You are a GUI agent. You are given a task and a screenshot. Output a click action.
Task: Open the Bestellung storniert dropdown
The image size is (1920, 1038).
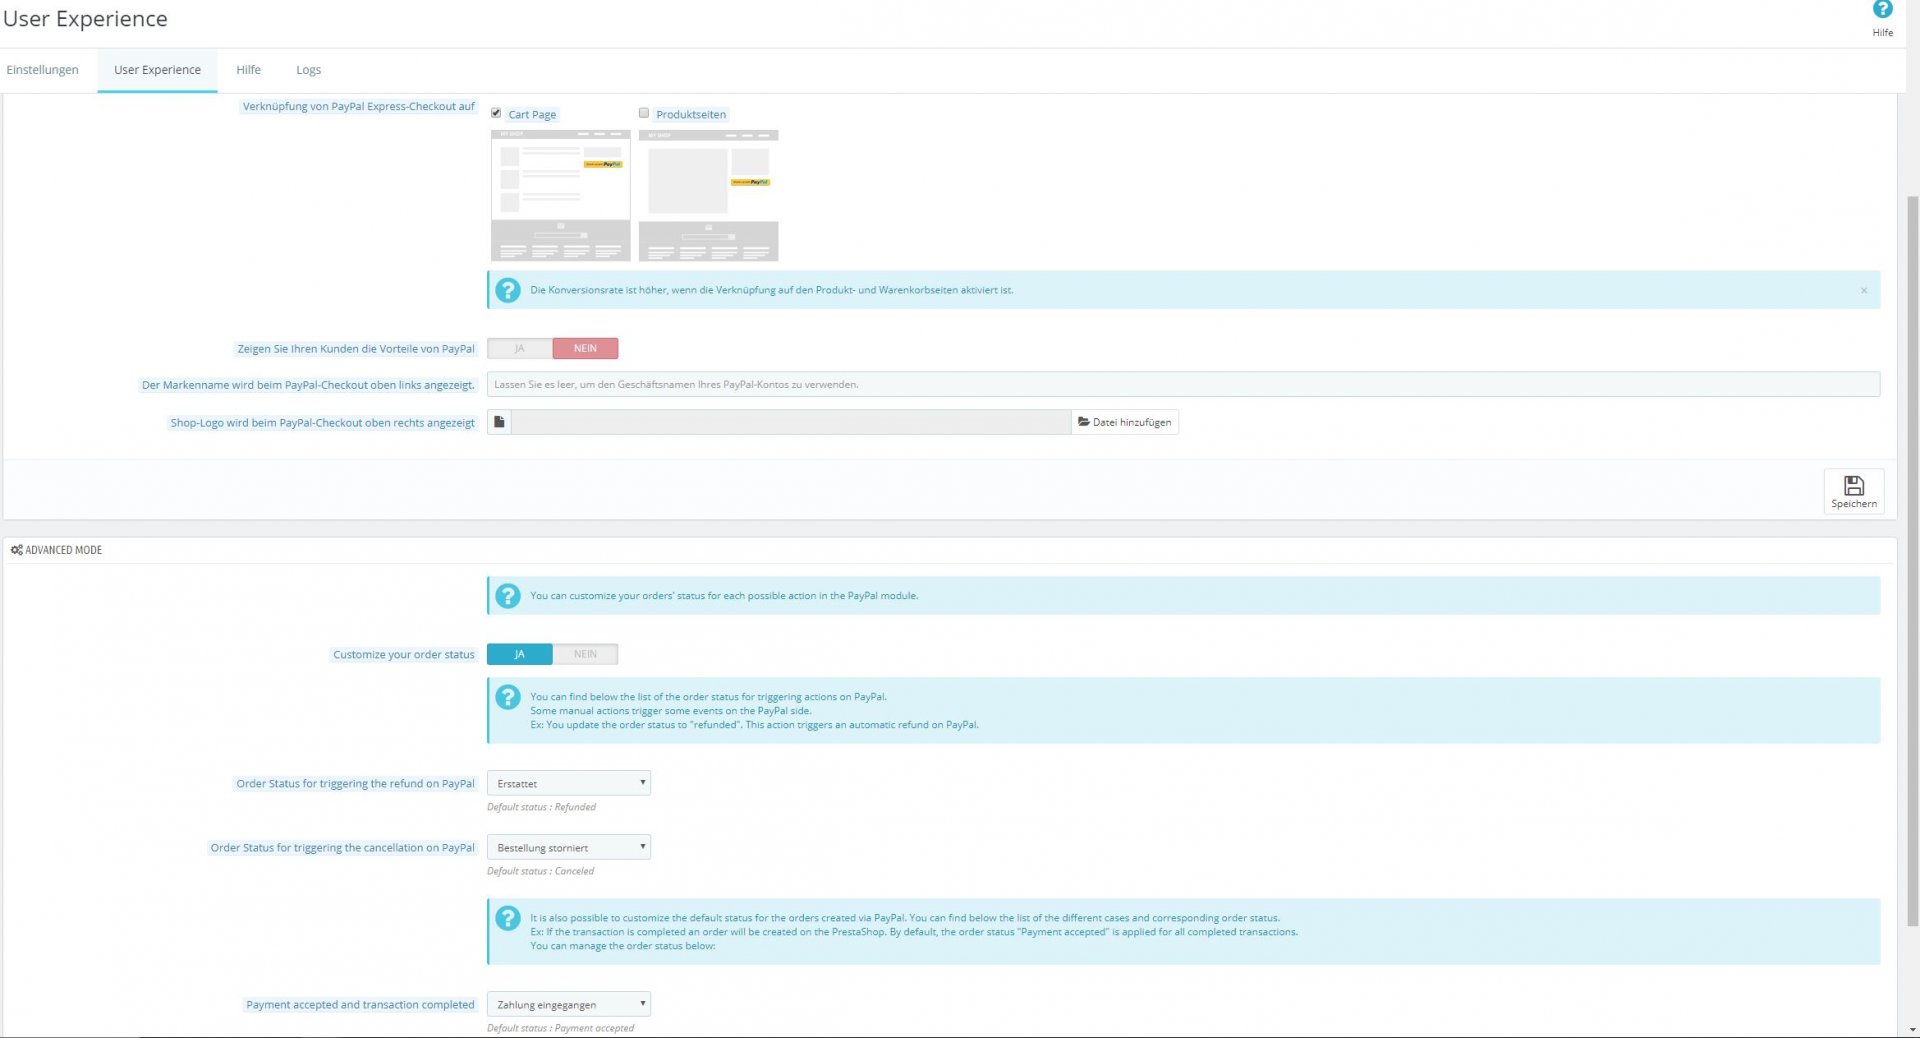(x=569, y=847)
